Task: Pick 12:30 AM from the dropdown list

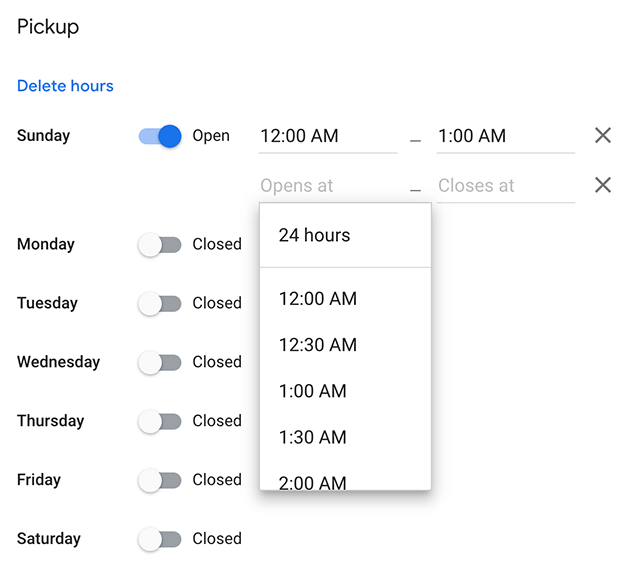Action: pos(318,345)
